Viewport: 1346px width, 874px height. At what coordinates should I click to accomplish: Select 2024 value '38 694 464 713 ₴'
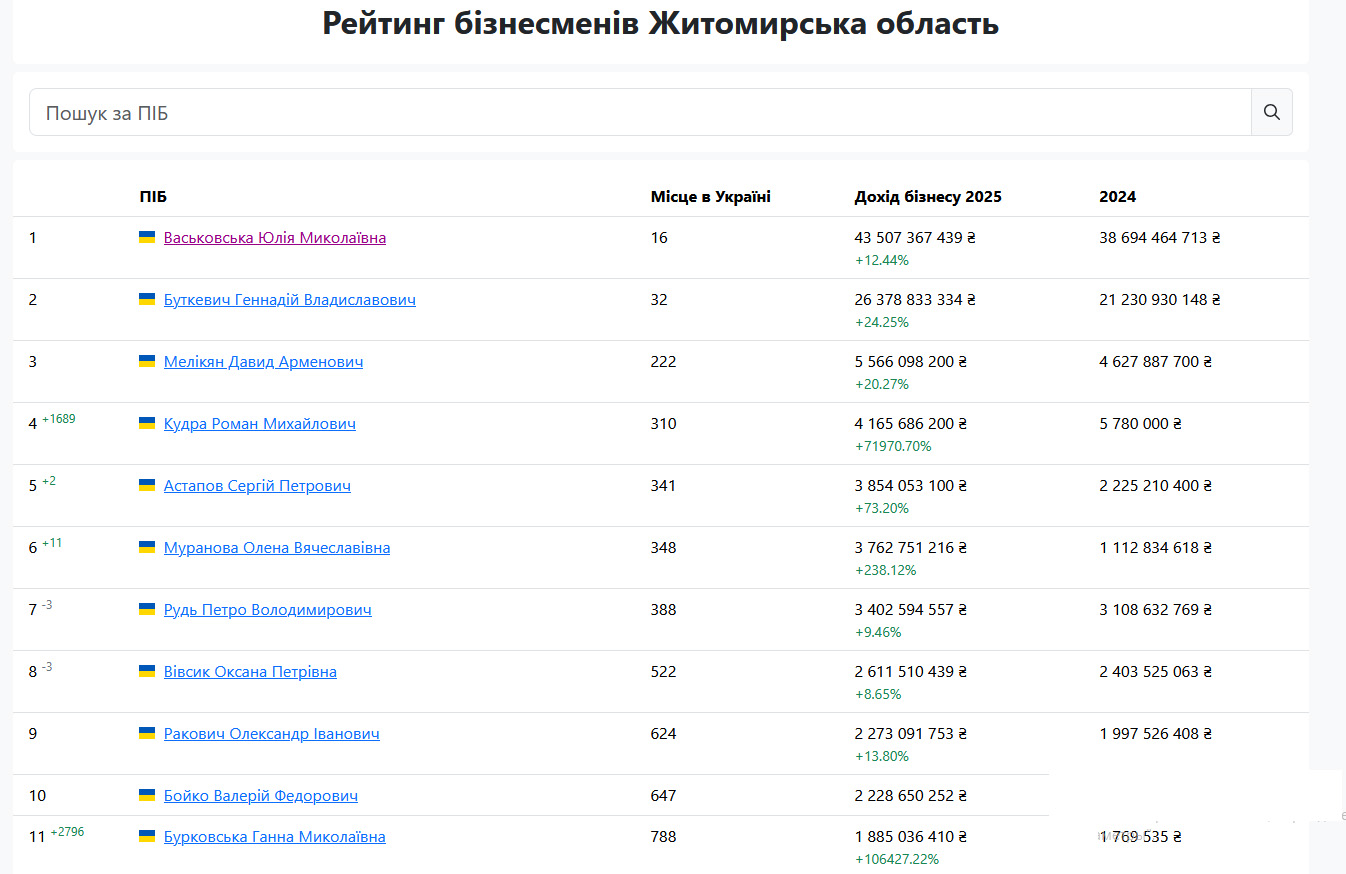click(1160, 238)
